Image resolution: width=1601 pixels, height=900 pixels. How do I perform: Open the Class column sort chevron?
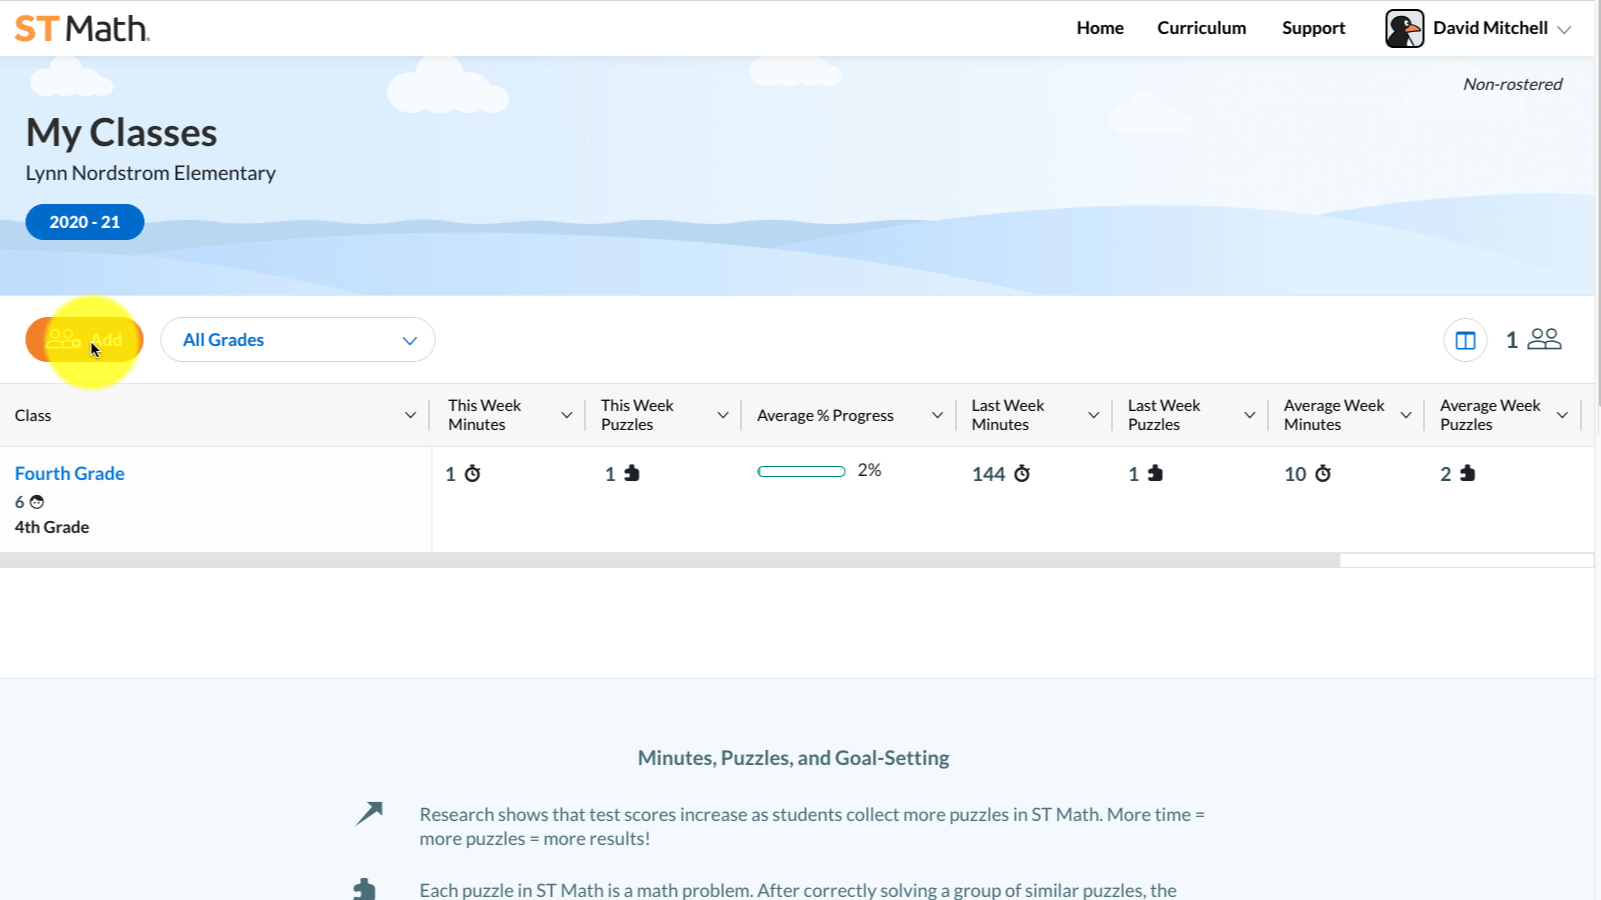point(410,415)
